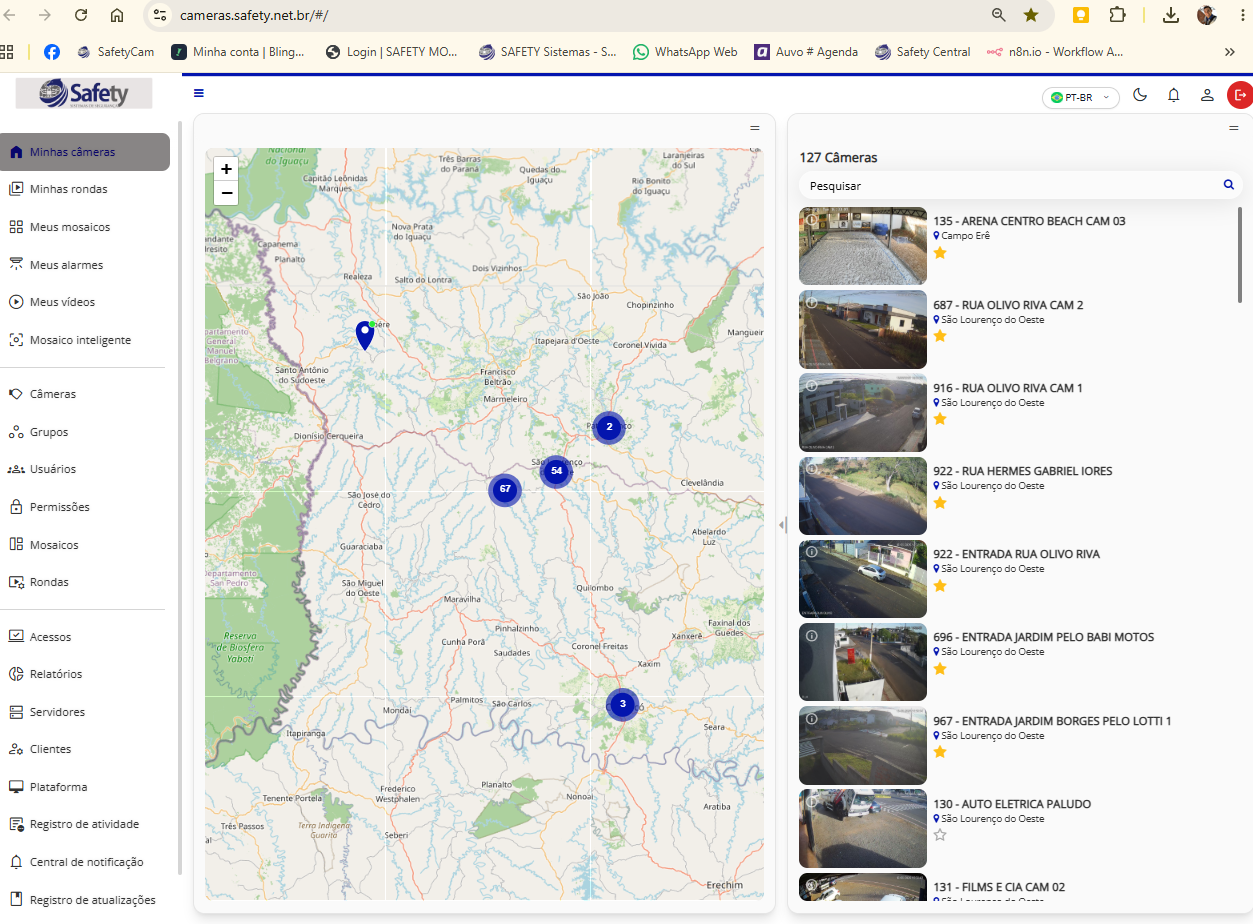Click the 67 cameras cluster marker
Viewport: 1253px width, 924px height.
click(505, 490)
